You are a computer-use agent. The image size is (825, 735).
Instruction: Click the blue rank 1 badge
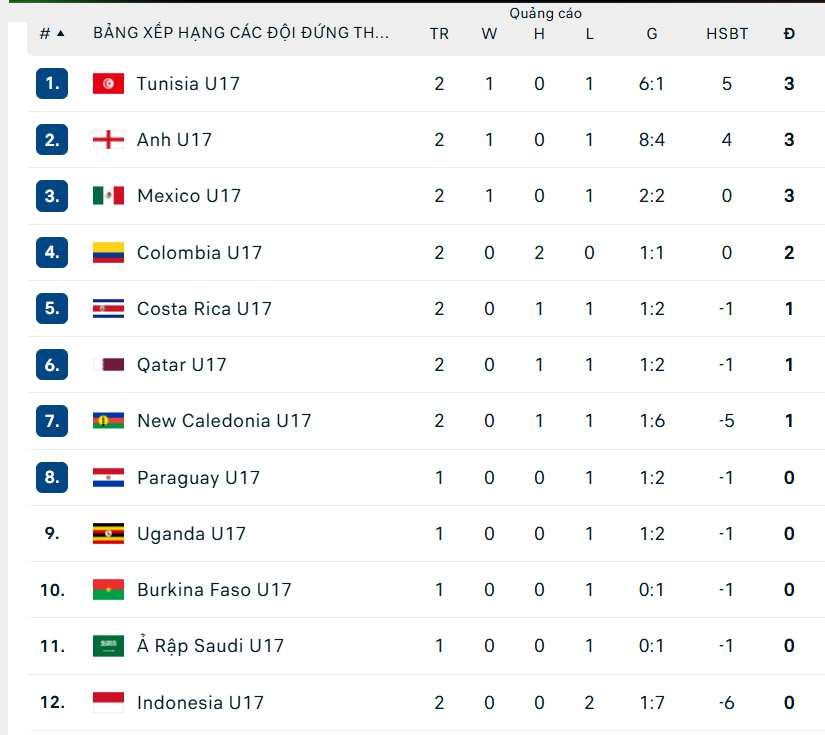click(52, 84)
